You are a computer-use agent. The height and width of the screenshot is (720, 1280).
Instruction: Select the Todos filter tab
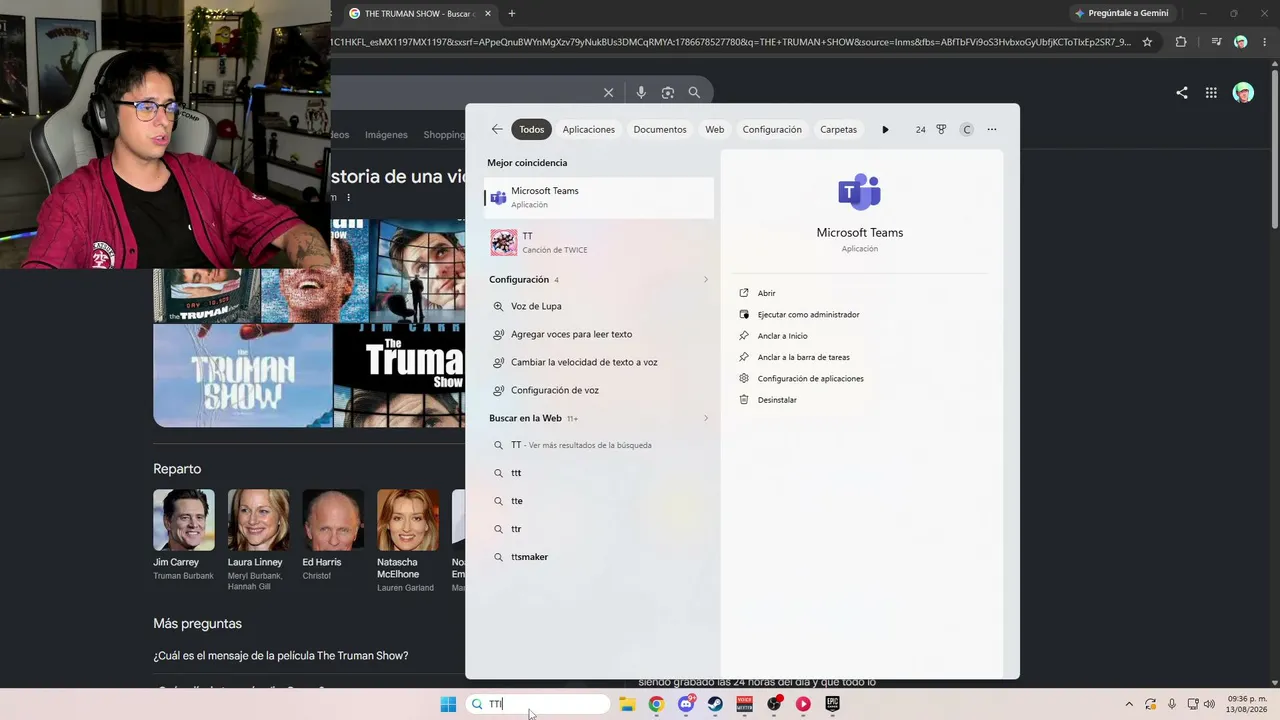coord(532,129)
